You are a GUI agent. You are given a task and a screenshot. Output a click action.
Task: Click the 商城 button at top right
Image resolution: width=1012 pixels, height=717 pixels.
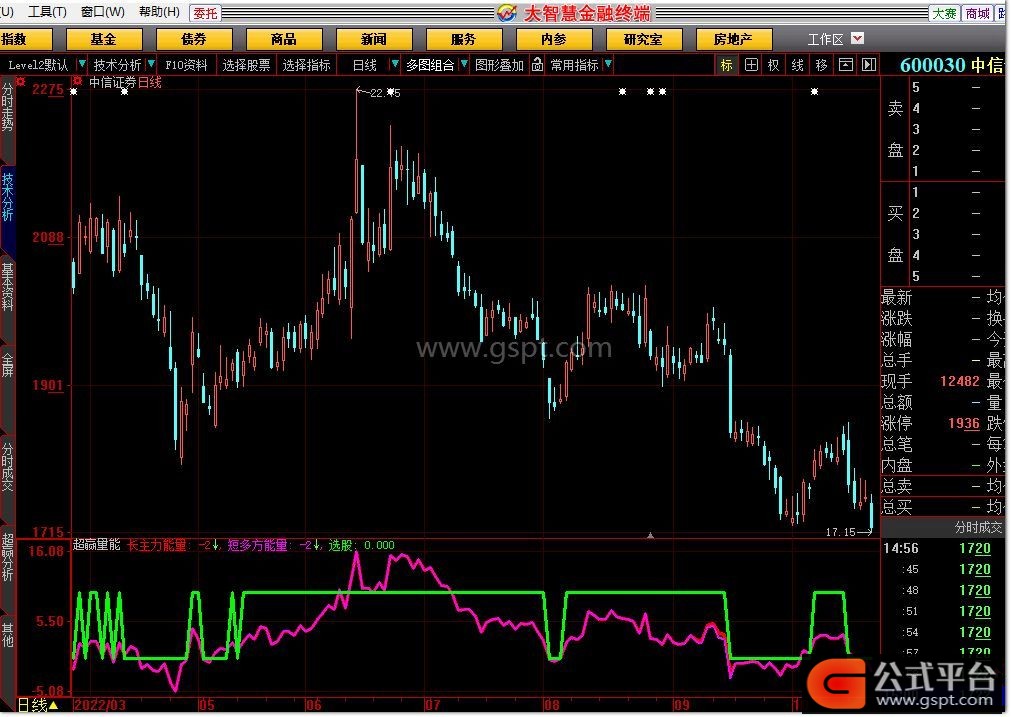point(978,13)
